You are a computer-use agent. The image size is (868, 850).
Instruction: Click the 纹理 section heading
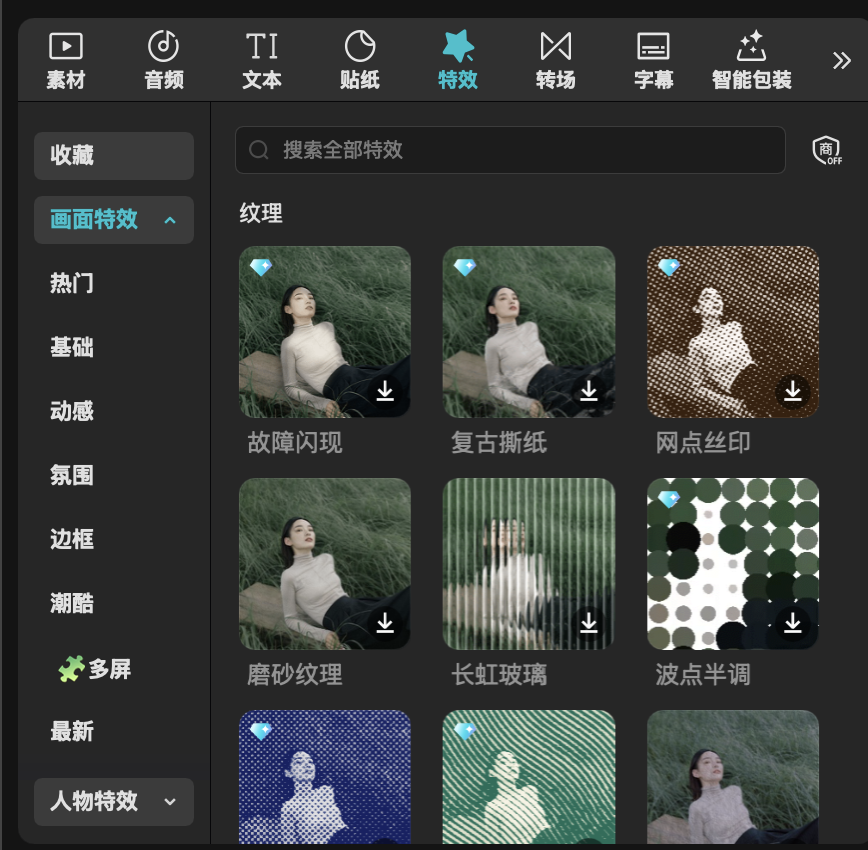[261, 213]
